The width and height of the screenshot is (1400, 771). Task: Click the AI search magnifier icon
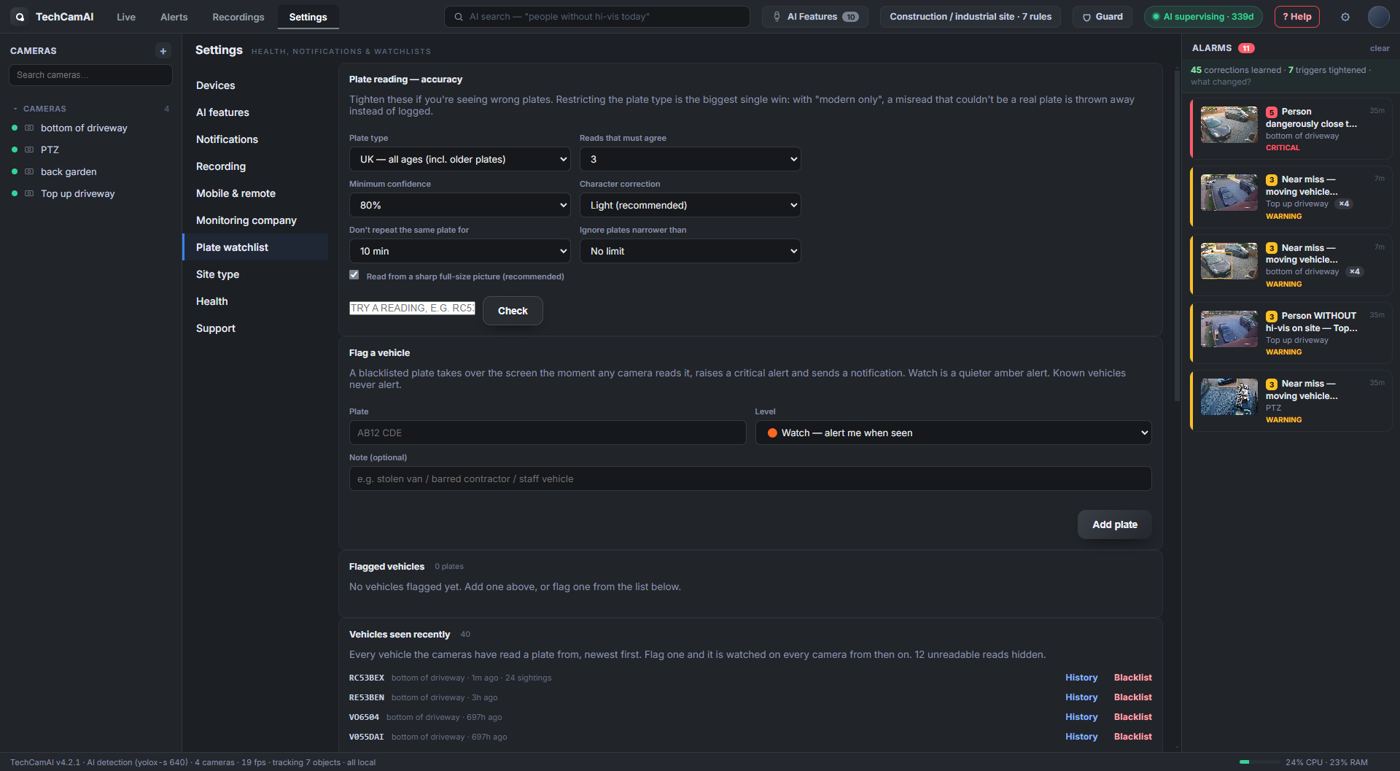point(459,17)
